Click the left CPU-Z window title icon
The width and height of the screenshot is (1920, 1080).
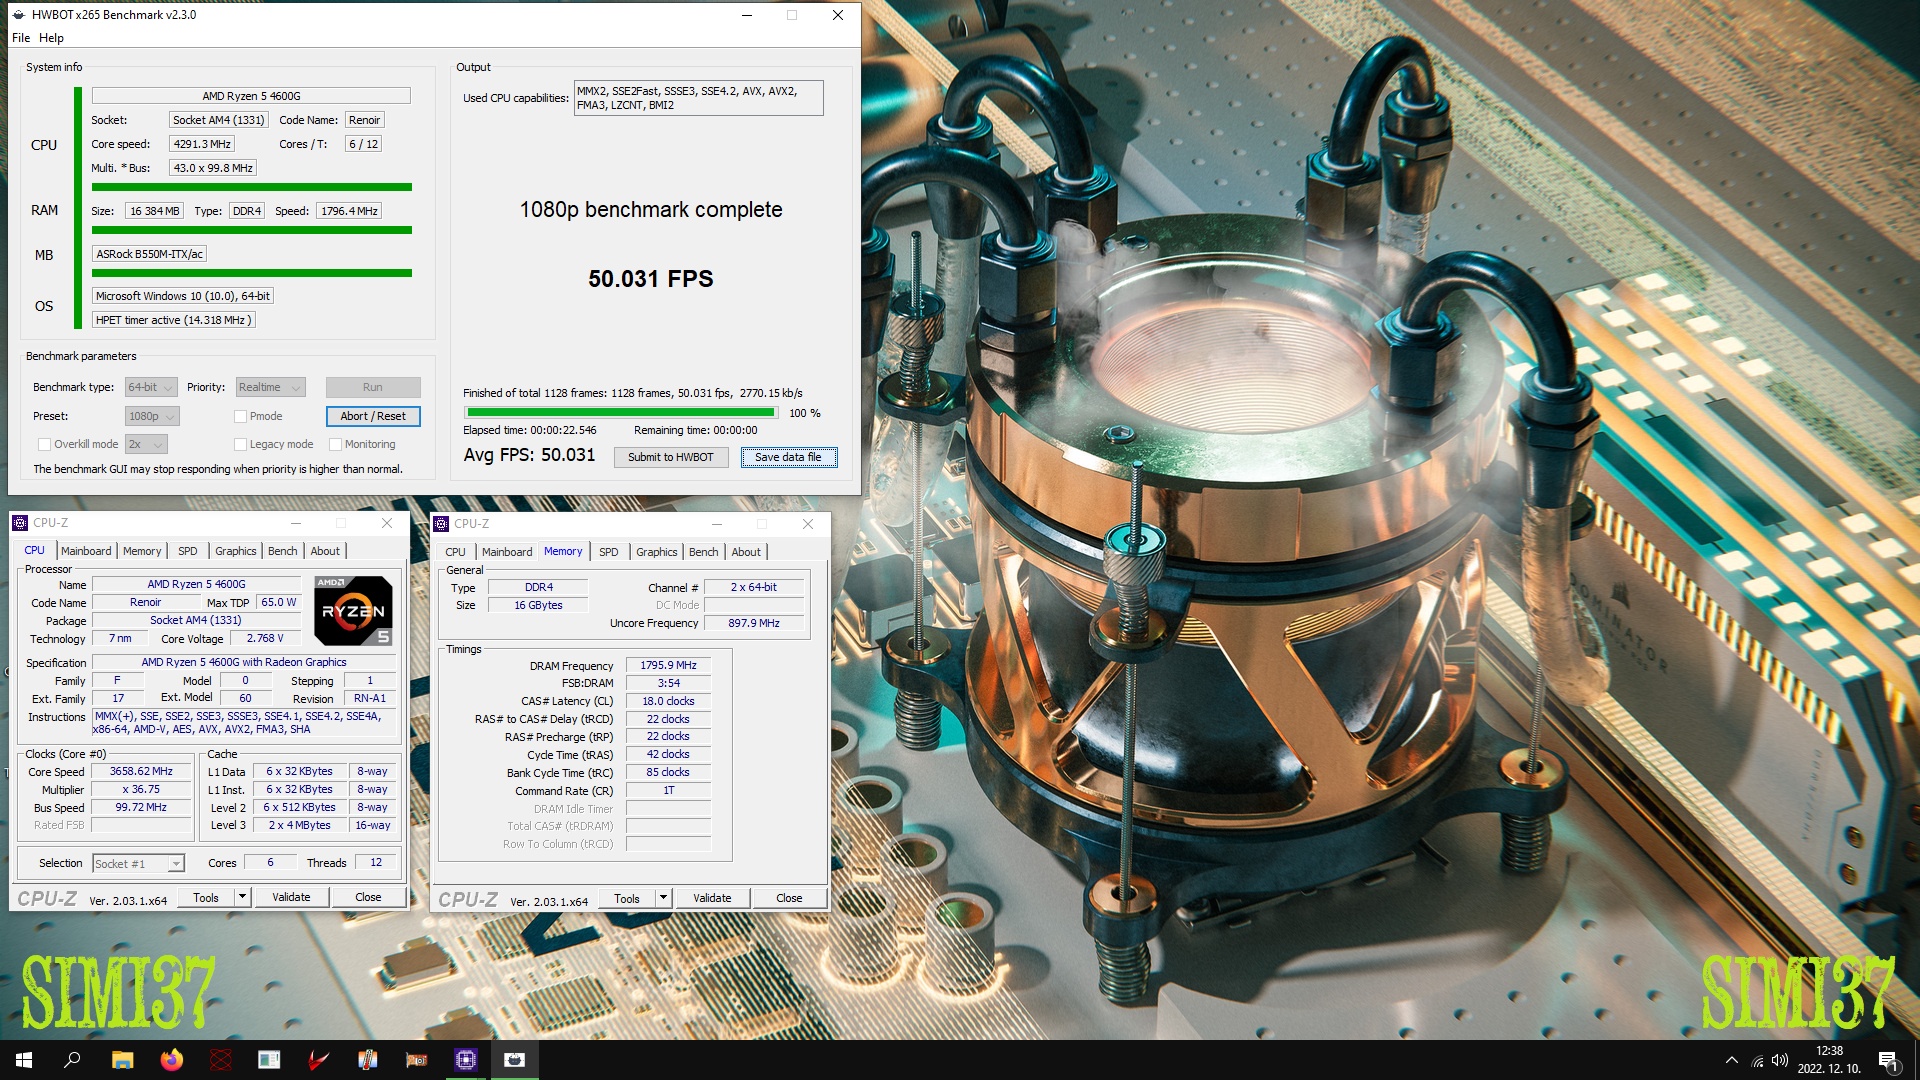click(20, 523)
